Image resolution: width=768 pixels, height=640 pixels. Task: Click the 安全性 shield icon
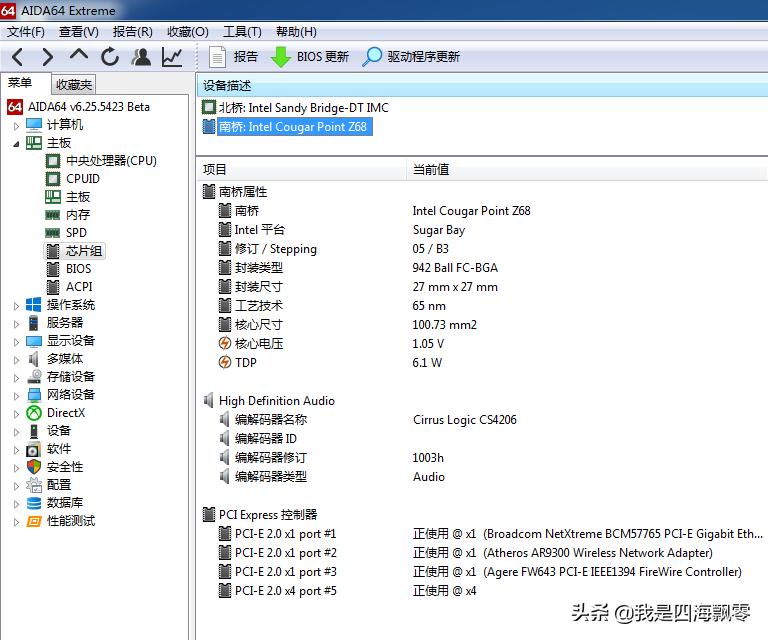click(34, 467)
